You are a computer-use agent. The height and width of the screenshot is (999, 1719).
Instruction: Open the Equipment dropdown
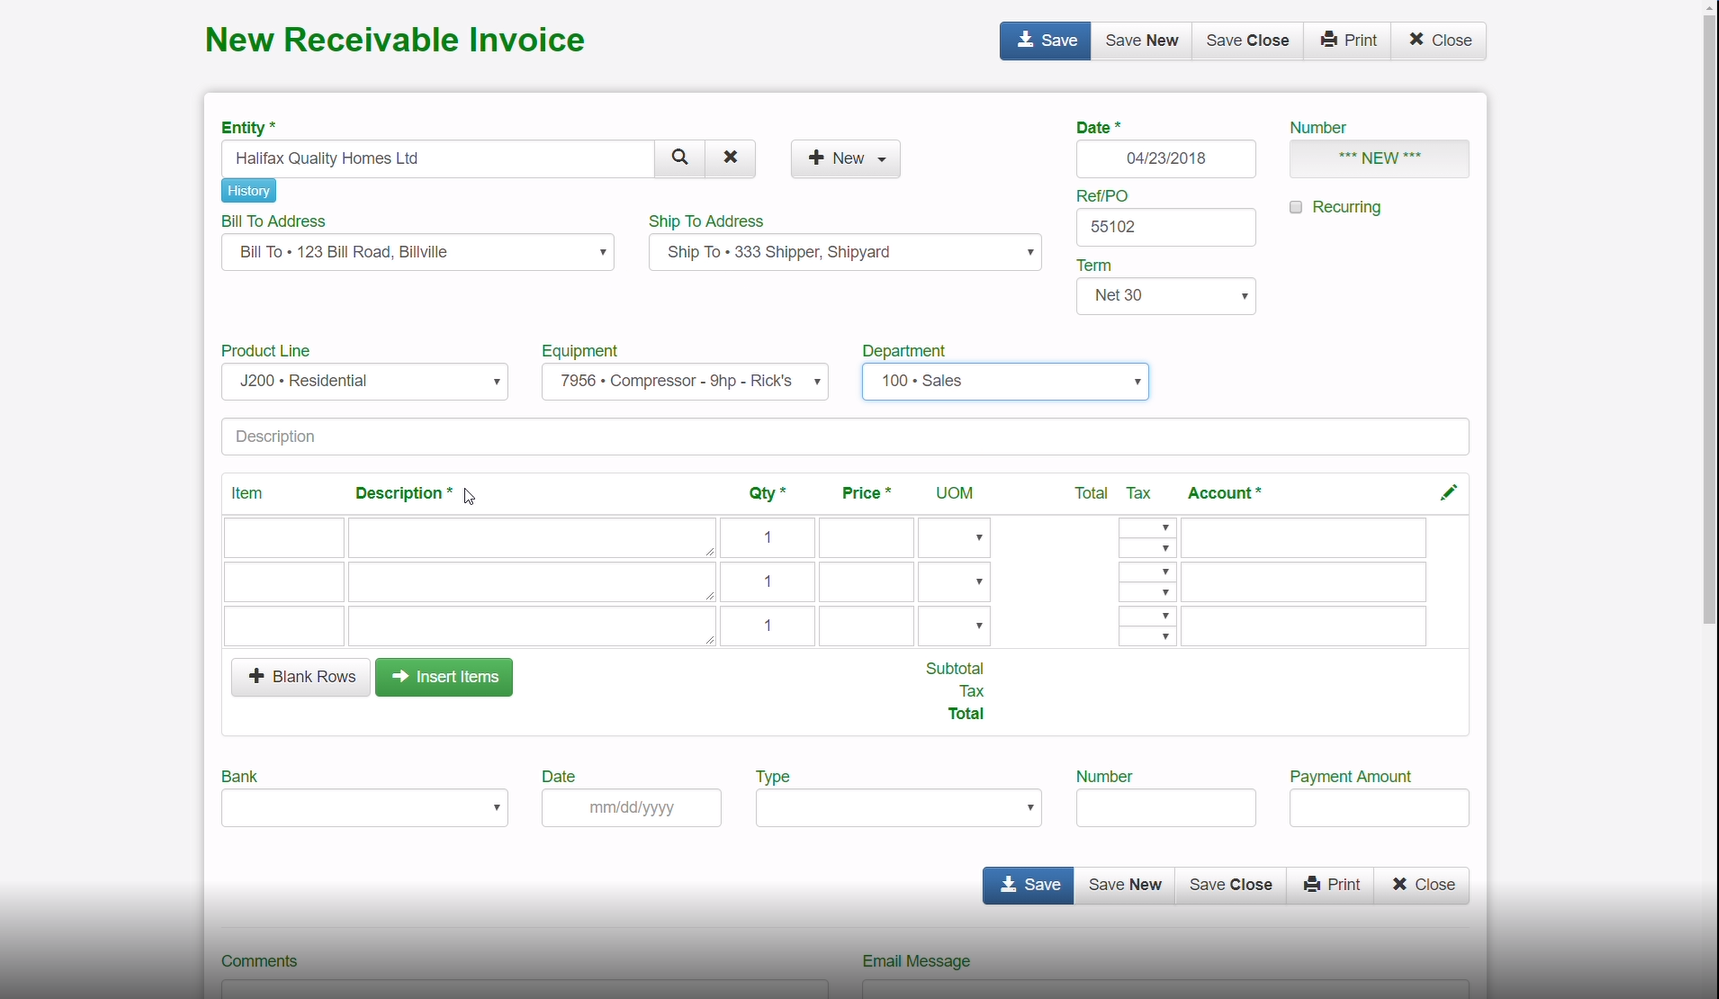685,381
